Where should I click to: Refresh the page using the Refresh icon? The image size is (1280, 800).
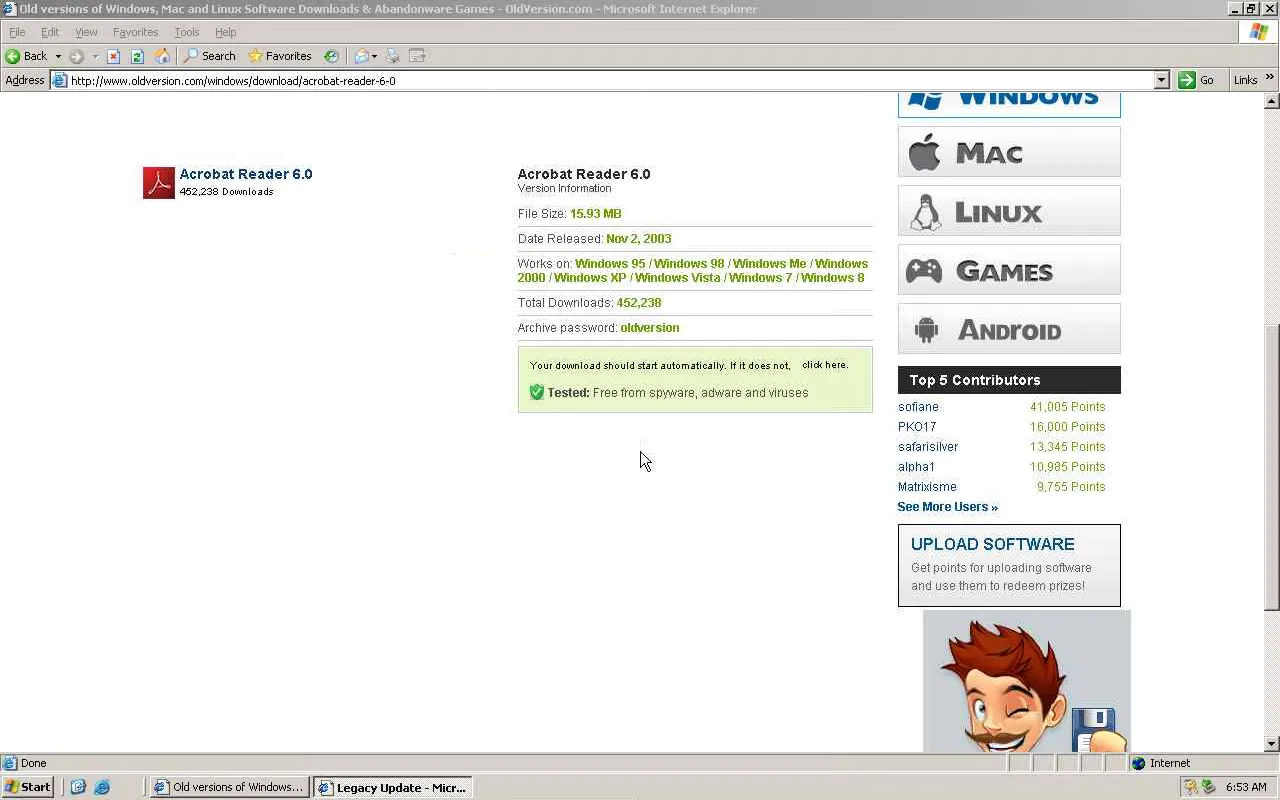pos(137,56)
